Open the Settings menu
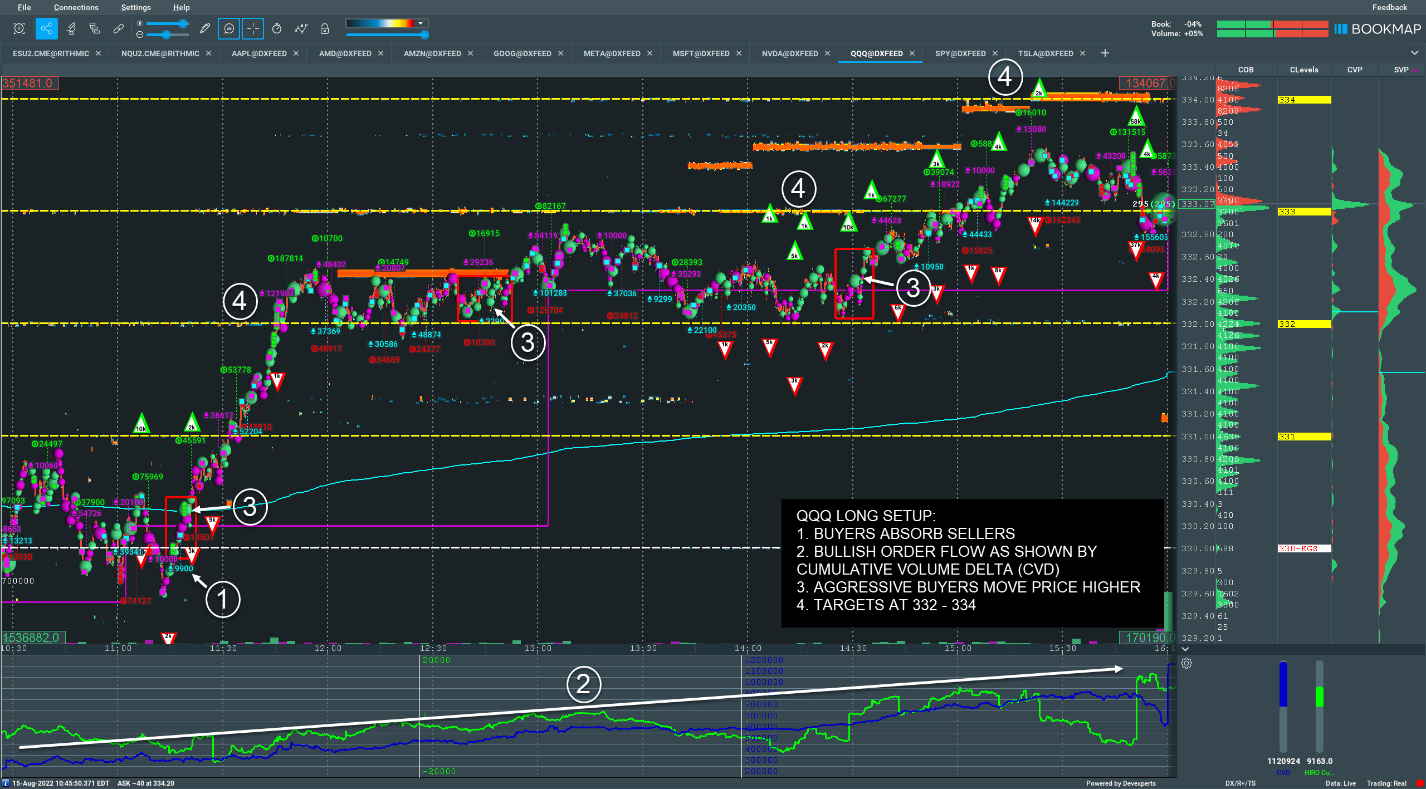The image size is (1426, 789). [136, 7]
